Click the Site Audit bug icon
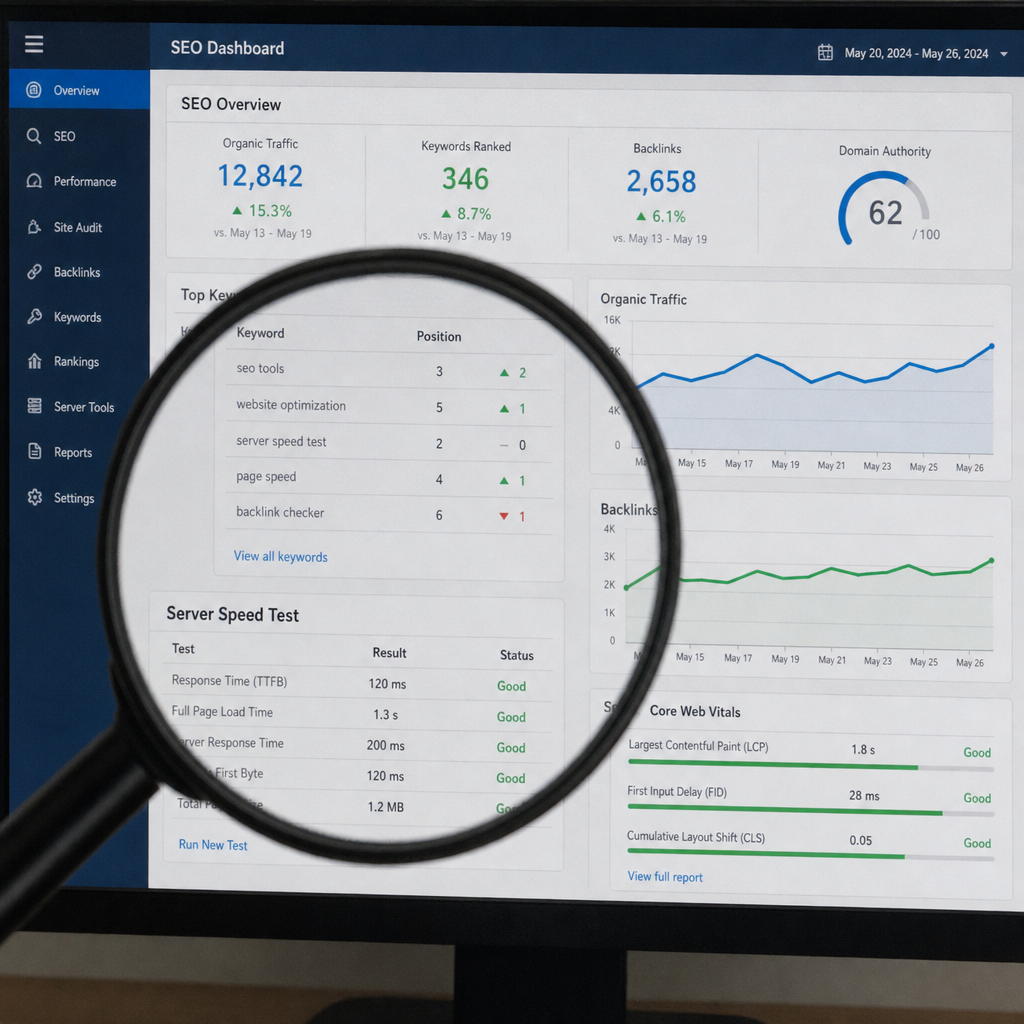Image resolution: width=1024 pixels, height=1024 pixels. click(x=34, y=227)
